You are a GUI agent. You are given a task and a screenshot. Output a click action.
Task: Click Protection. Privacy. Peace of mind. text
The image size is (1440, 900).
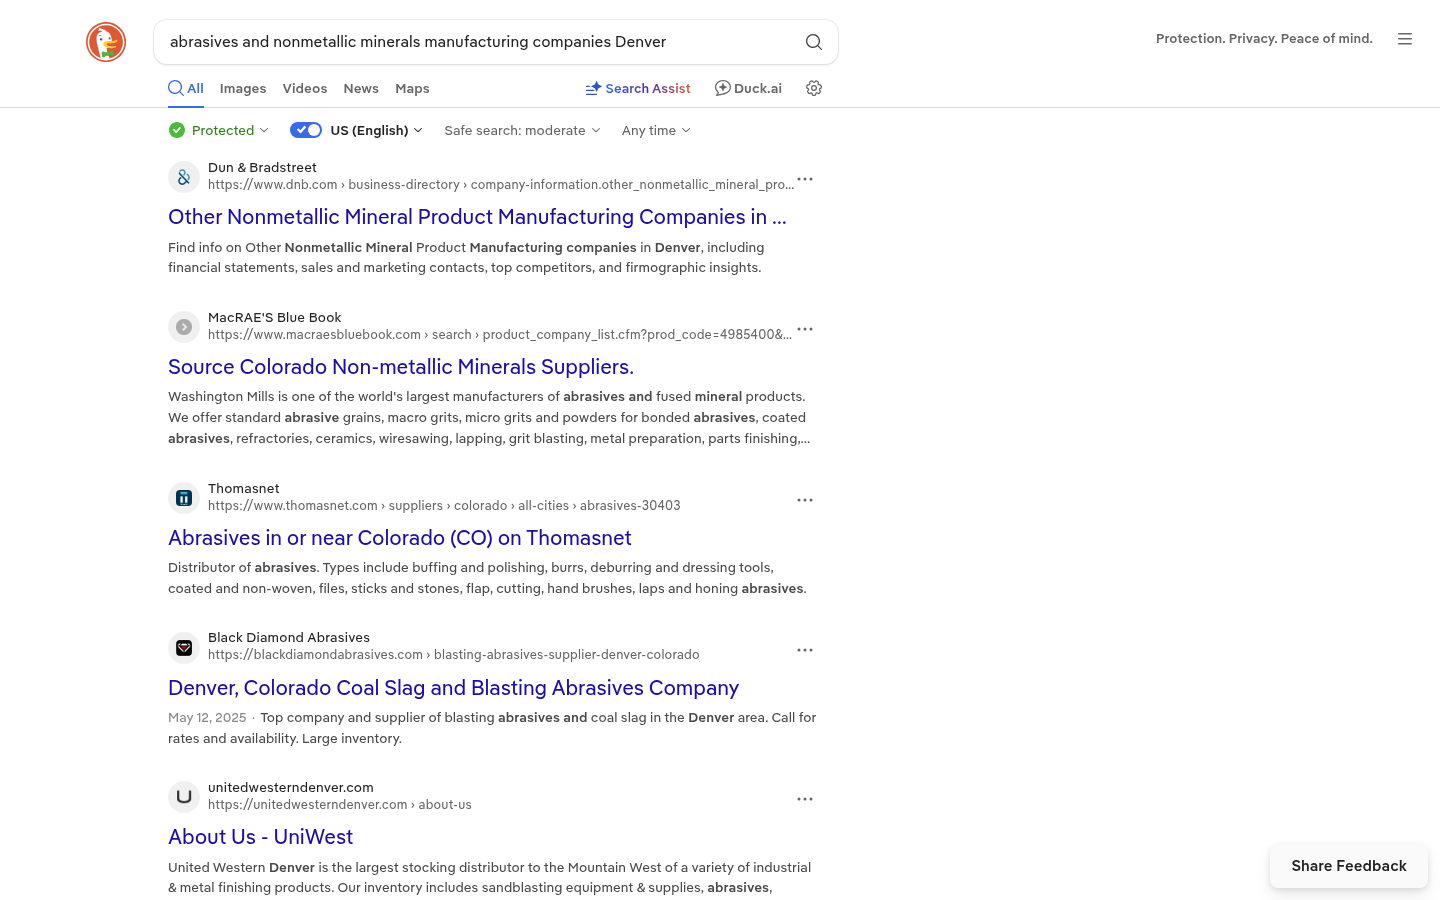[x=1264, y=39]
